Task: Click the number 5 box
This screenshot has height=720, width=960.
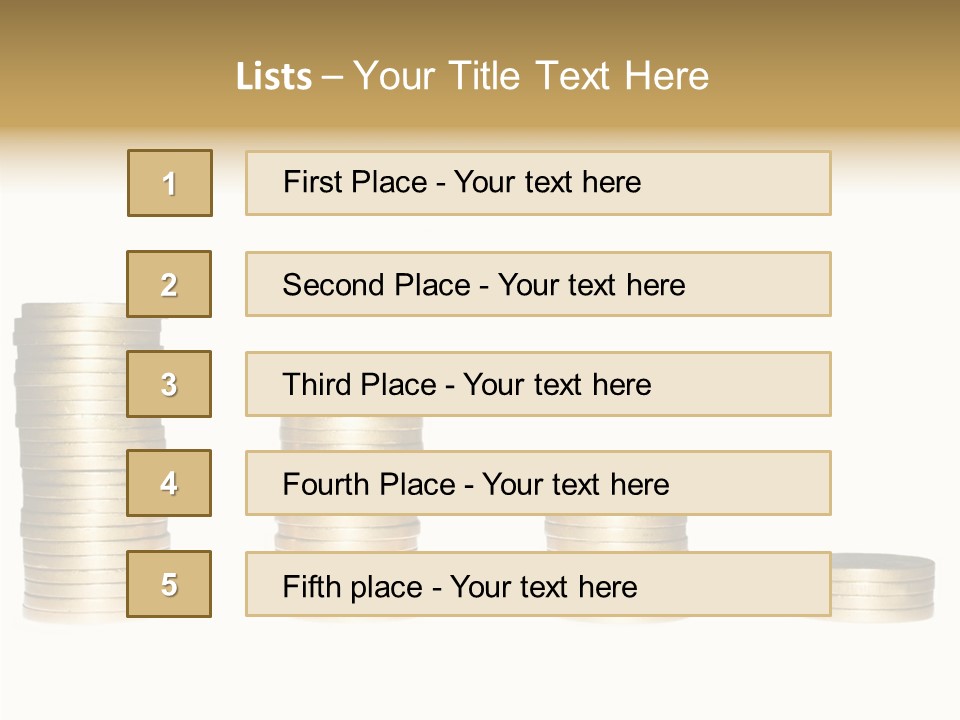Action: point(169,584)
